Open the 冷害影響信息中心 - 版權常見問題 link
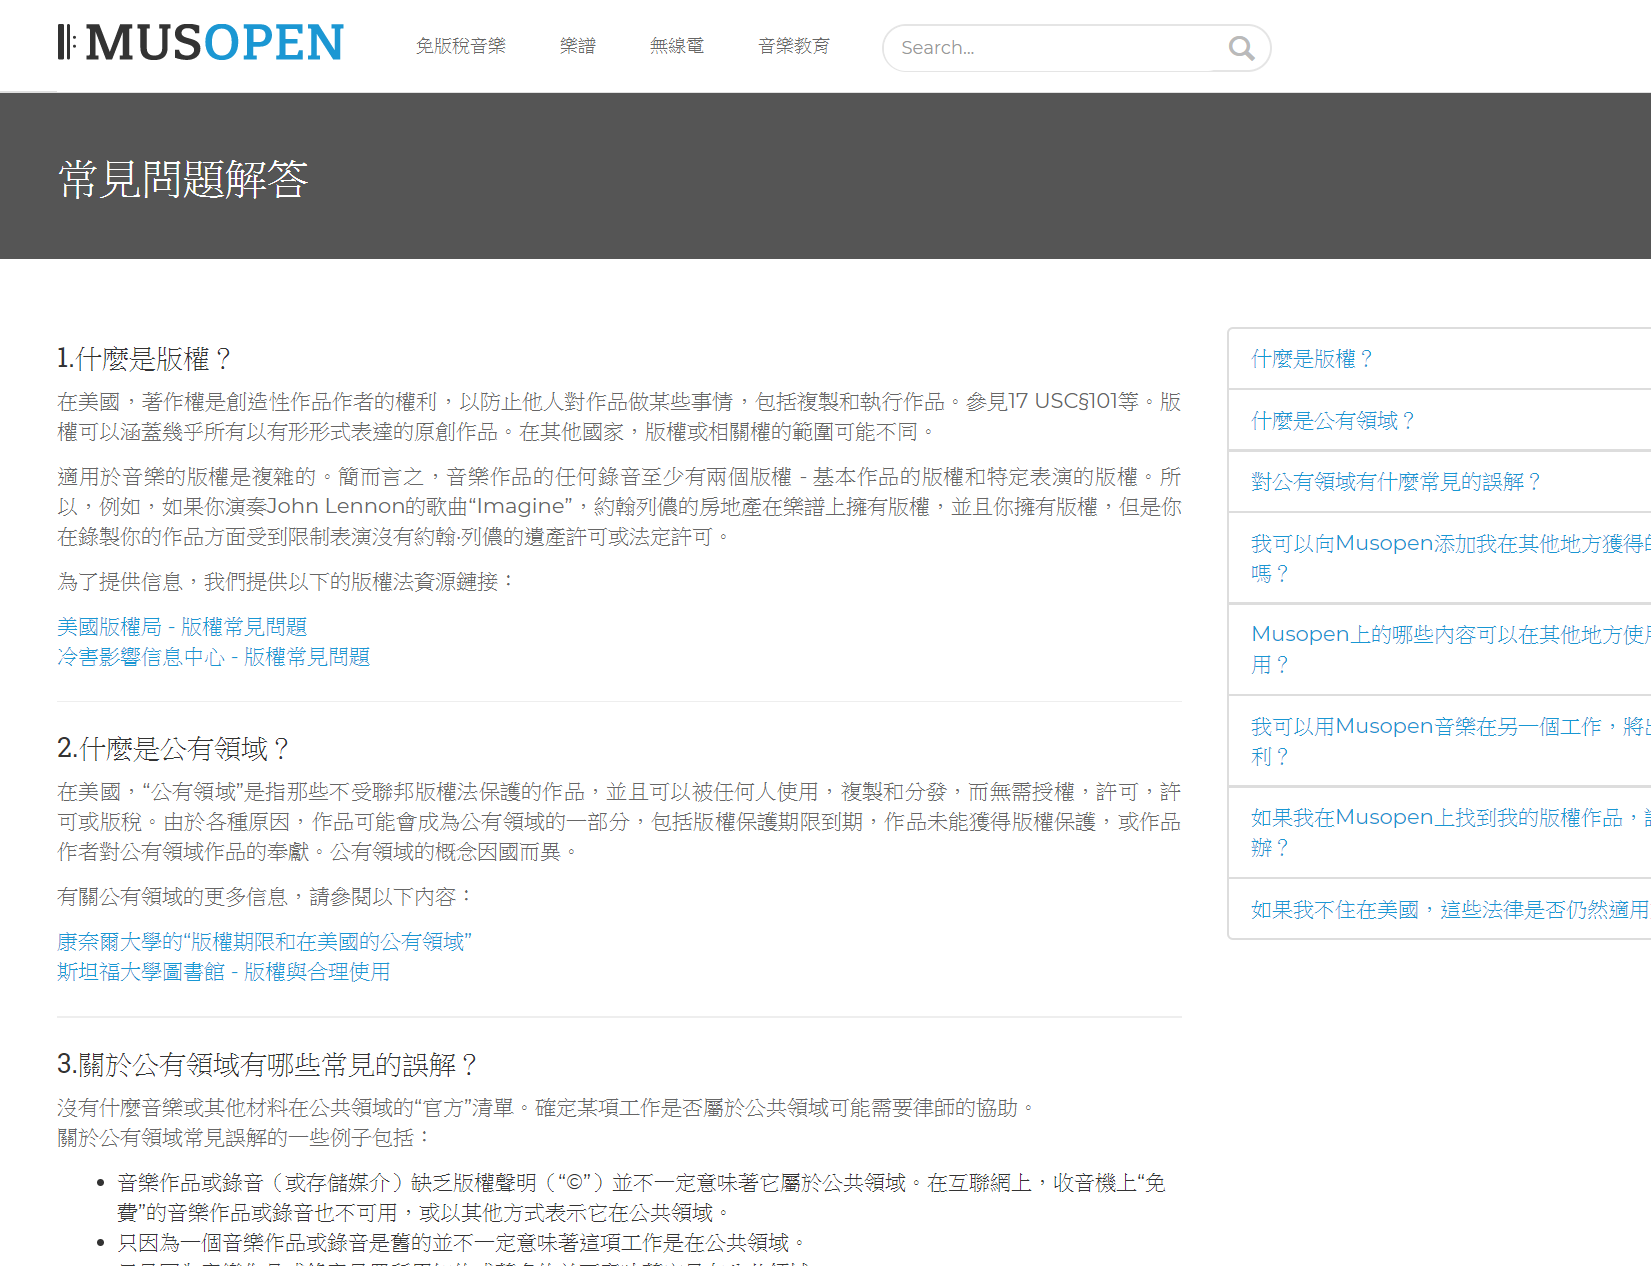1651x1266 pixels. [x=214, y=657]
